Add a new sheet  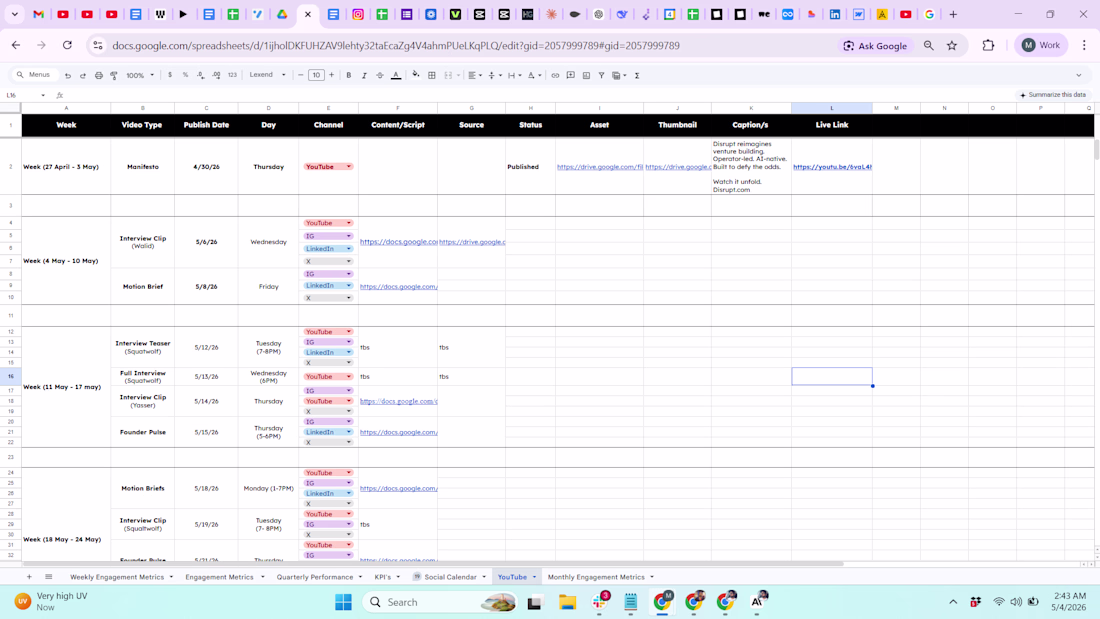29,577
